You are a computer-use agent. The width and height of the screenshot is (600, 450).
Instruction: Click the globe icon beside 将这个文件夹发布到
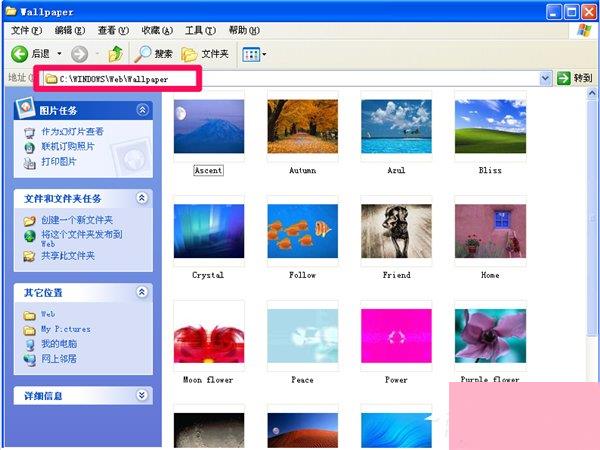point(29,236)
